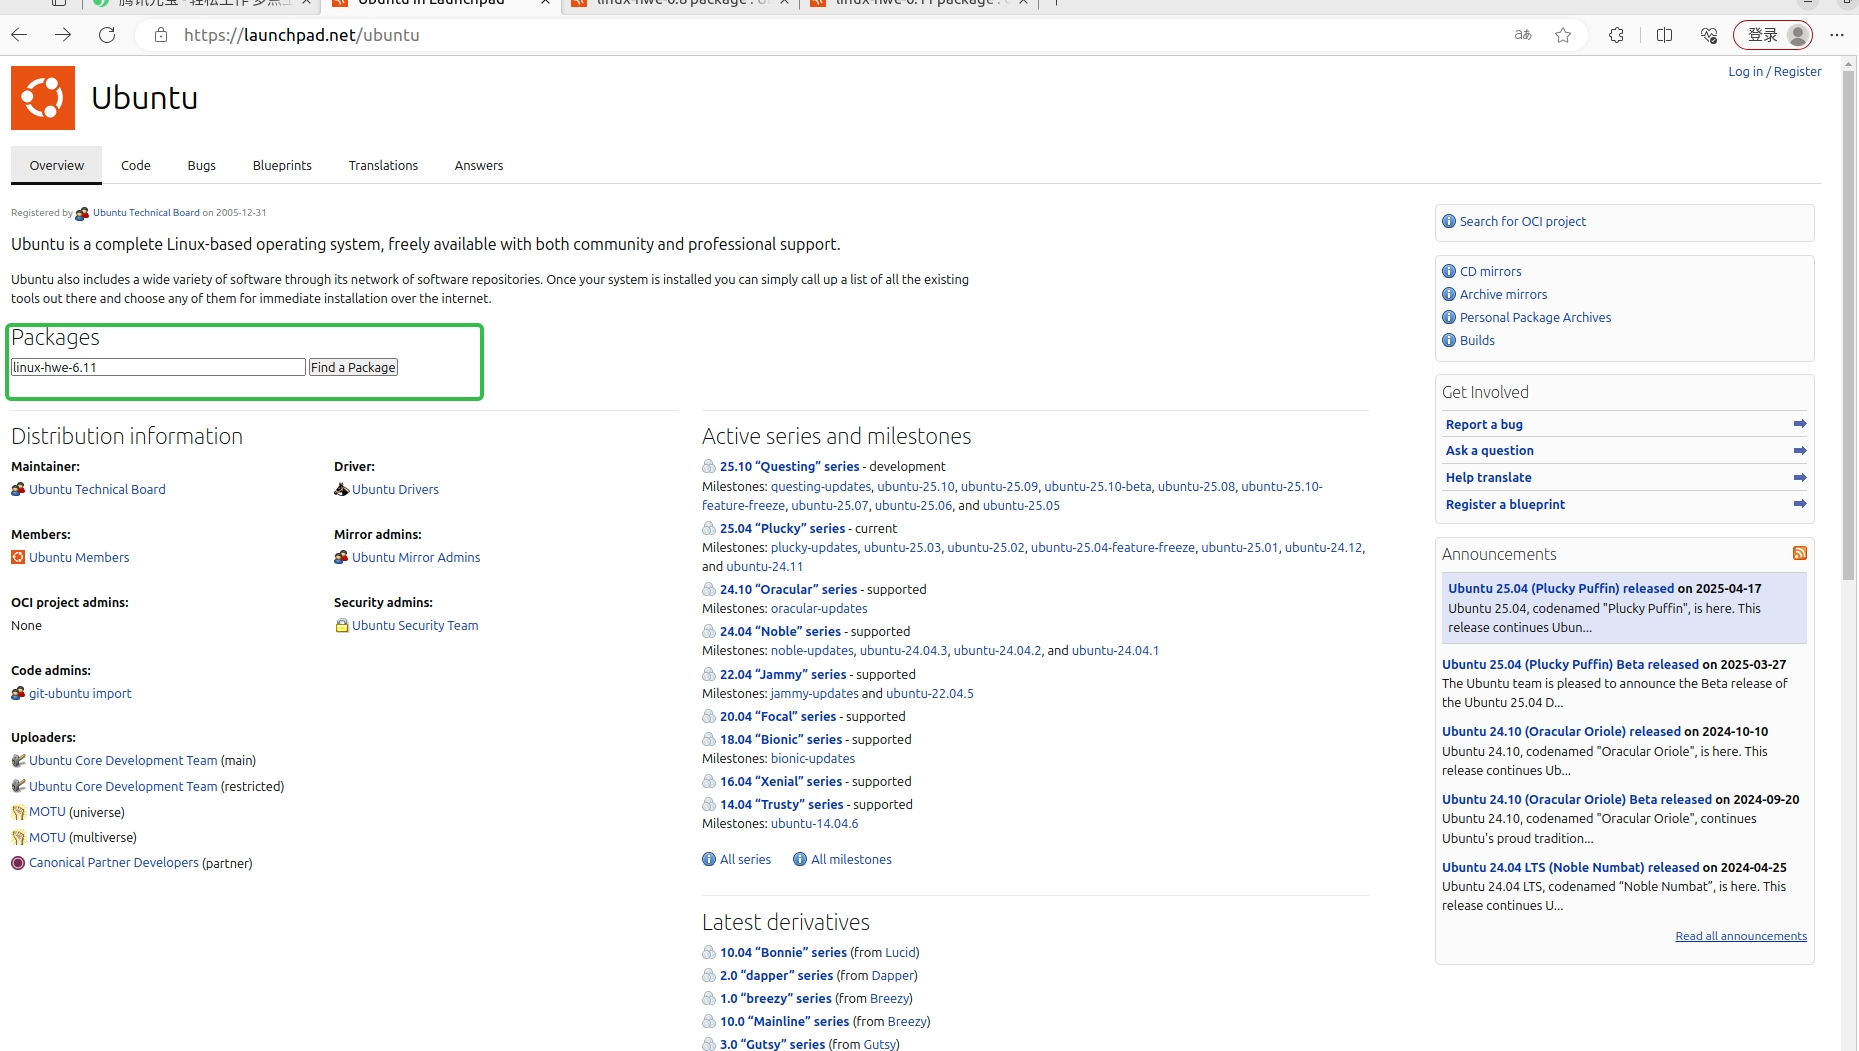1859x1051 pixels.
Task: Open MOTU (universe) uploader link
Action: click(47, 812)
